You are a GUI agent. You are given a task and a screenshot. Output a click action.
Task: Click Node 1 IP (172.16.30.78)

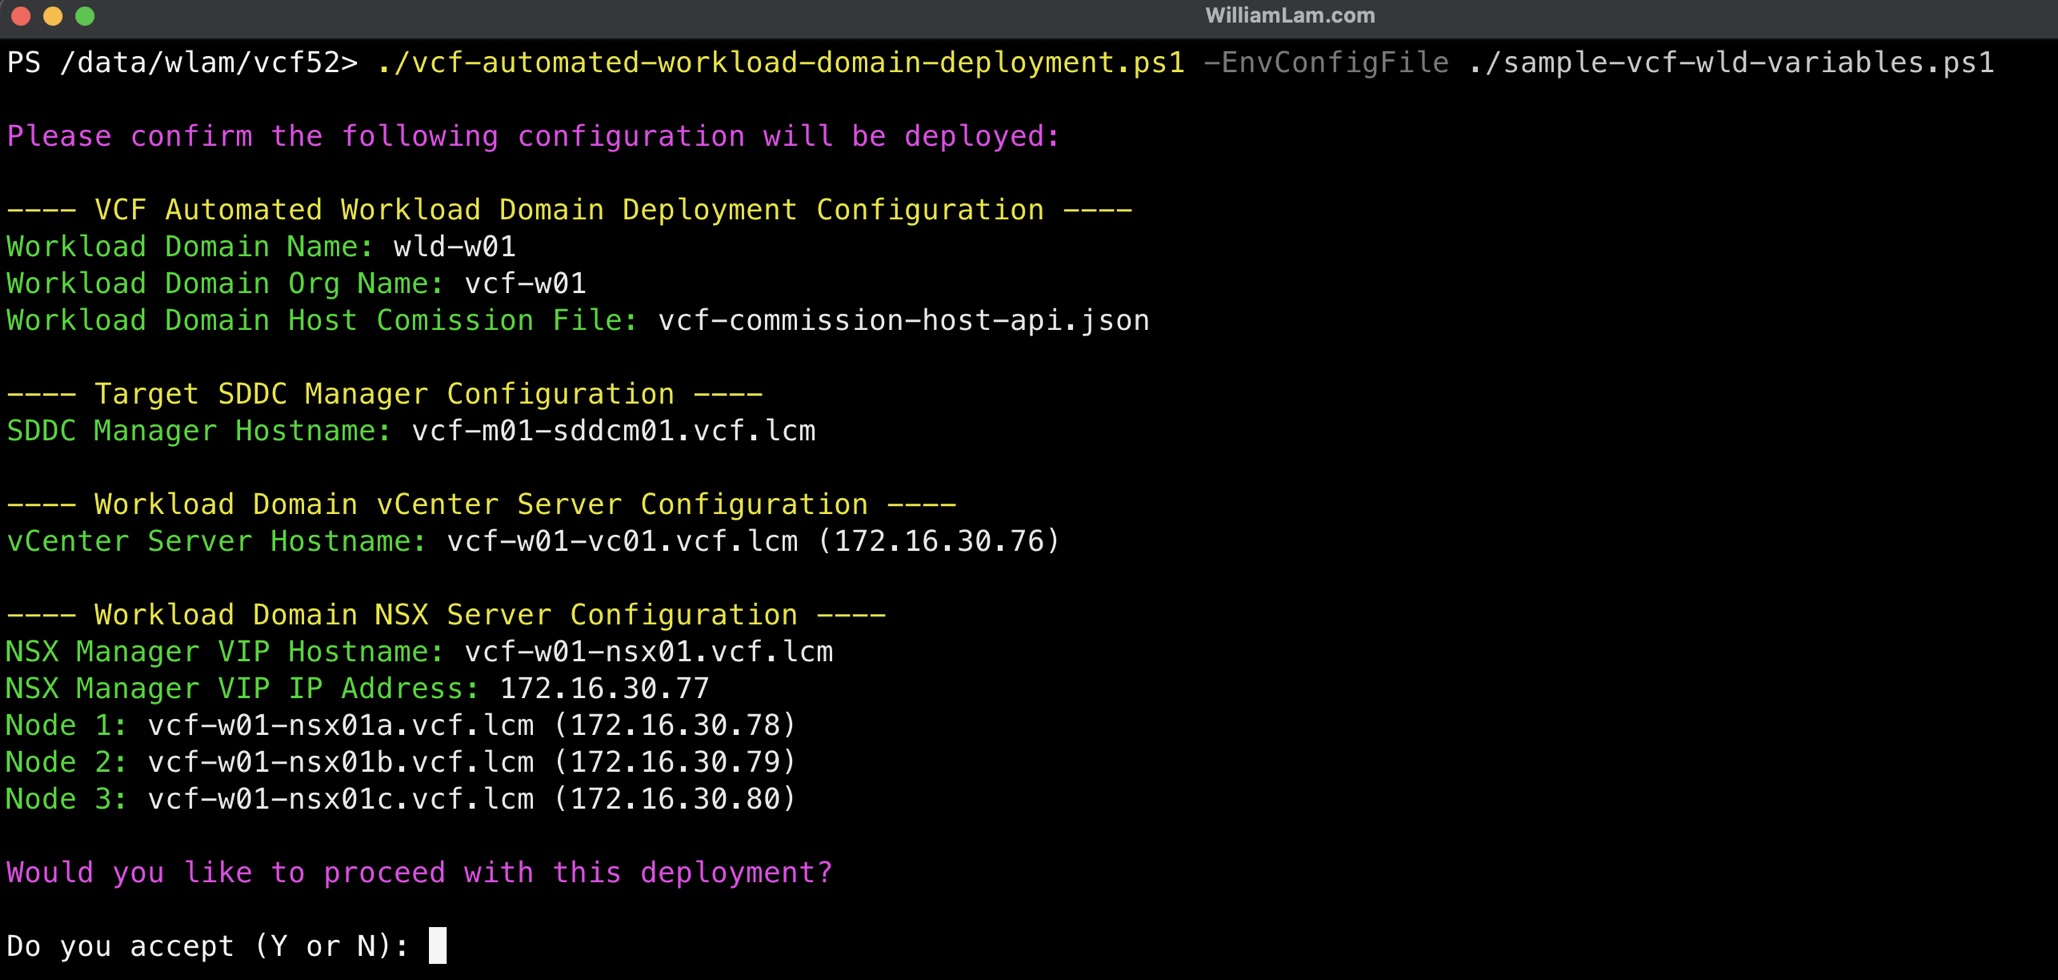click(675, 725)
